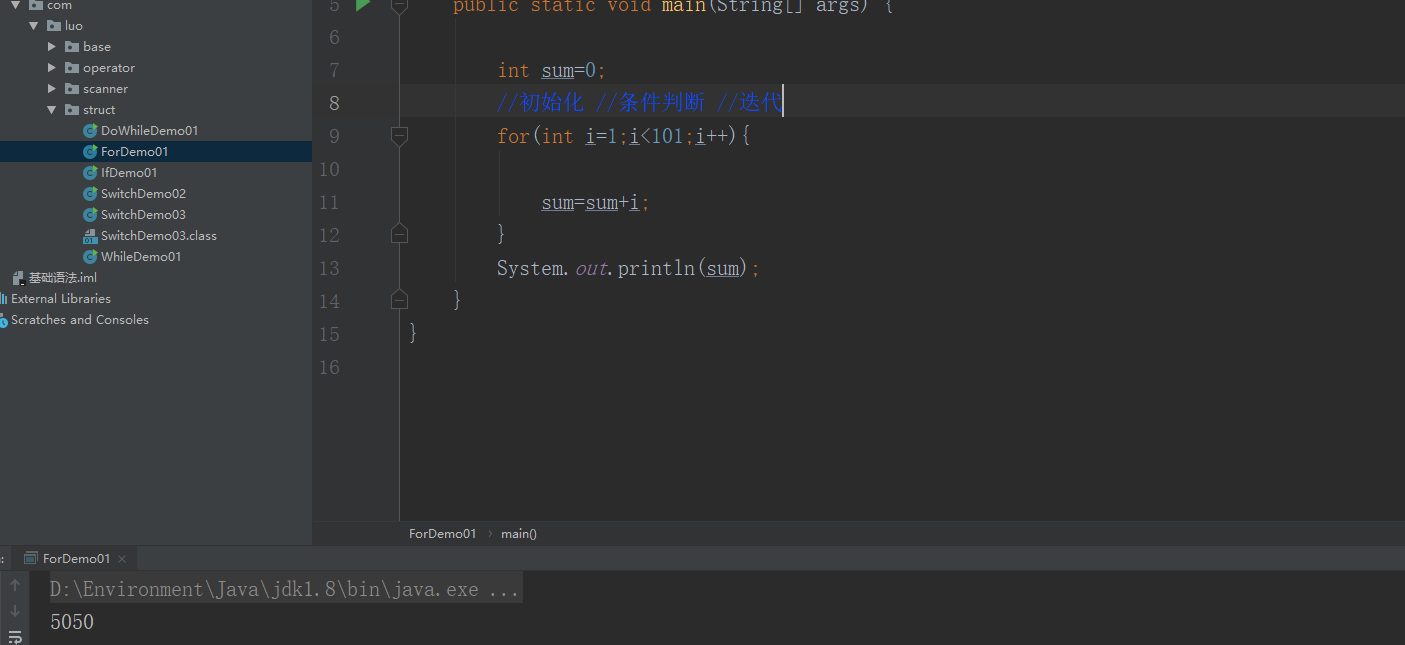Expand the base package arrow
The image size is (1405, 645).
click(x=52, y=47)
